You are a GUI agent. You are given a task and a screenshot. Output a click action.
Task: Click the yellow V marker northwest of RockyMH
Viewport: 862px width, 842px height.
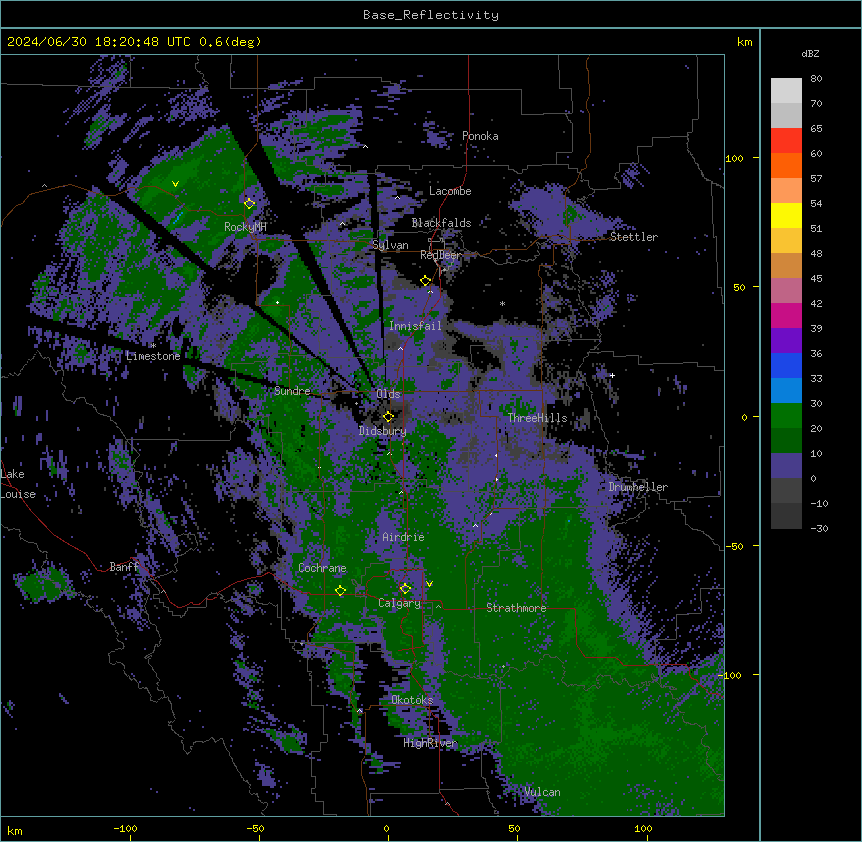point(175,184)
